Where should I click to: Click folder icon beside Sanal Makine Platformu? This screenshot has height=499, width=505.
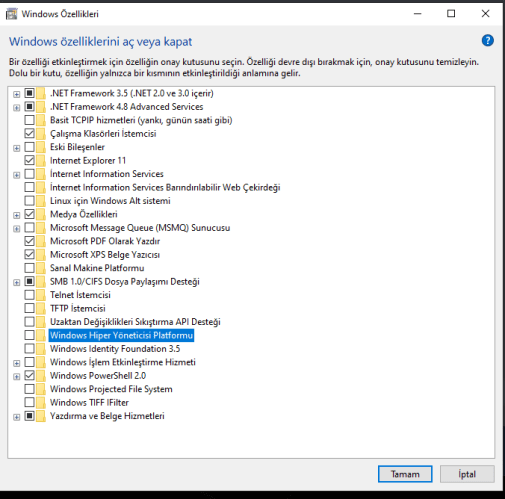coord(41,268)
